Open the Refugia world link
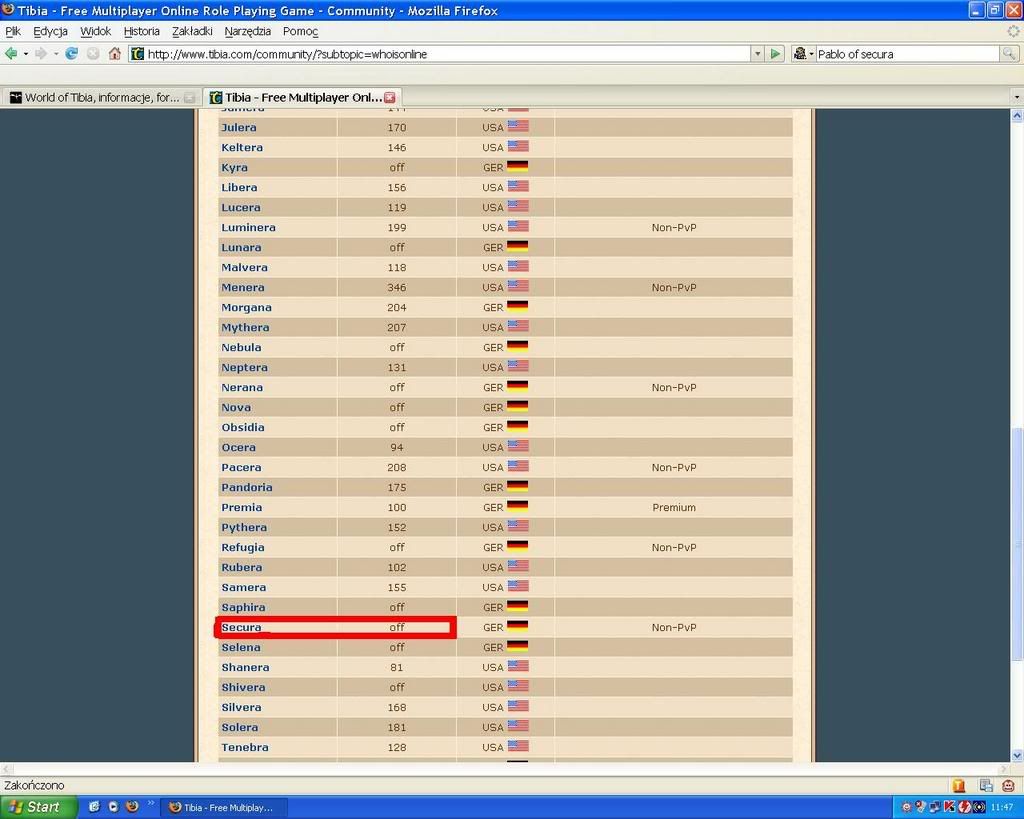The height and width of the screenshot is (819, 1024). 243,547
